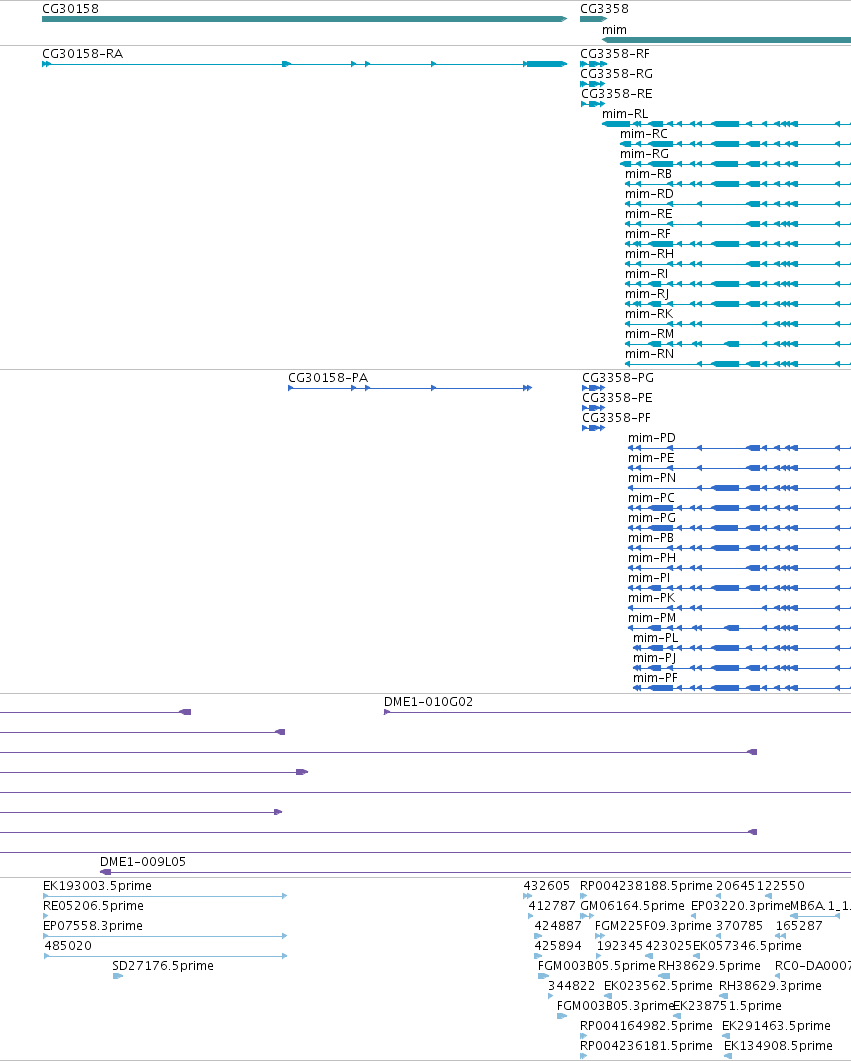
Task: Click the mim-RL transcript label
Action: [x=625, y=114]
